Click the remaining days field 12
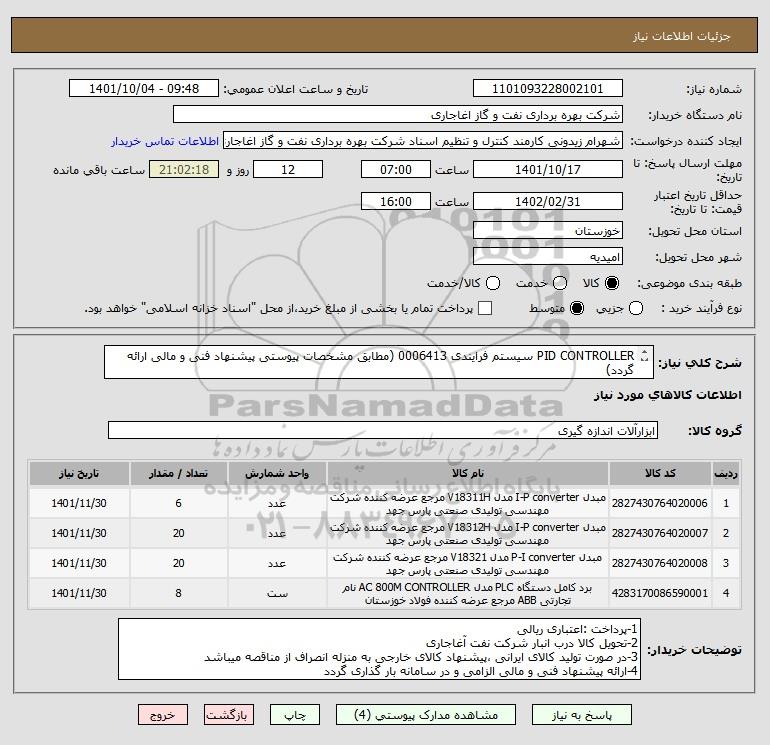The image size is (770, 745). pyautogui.click(x=288, y=169)
